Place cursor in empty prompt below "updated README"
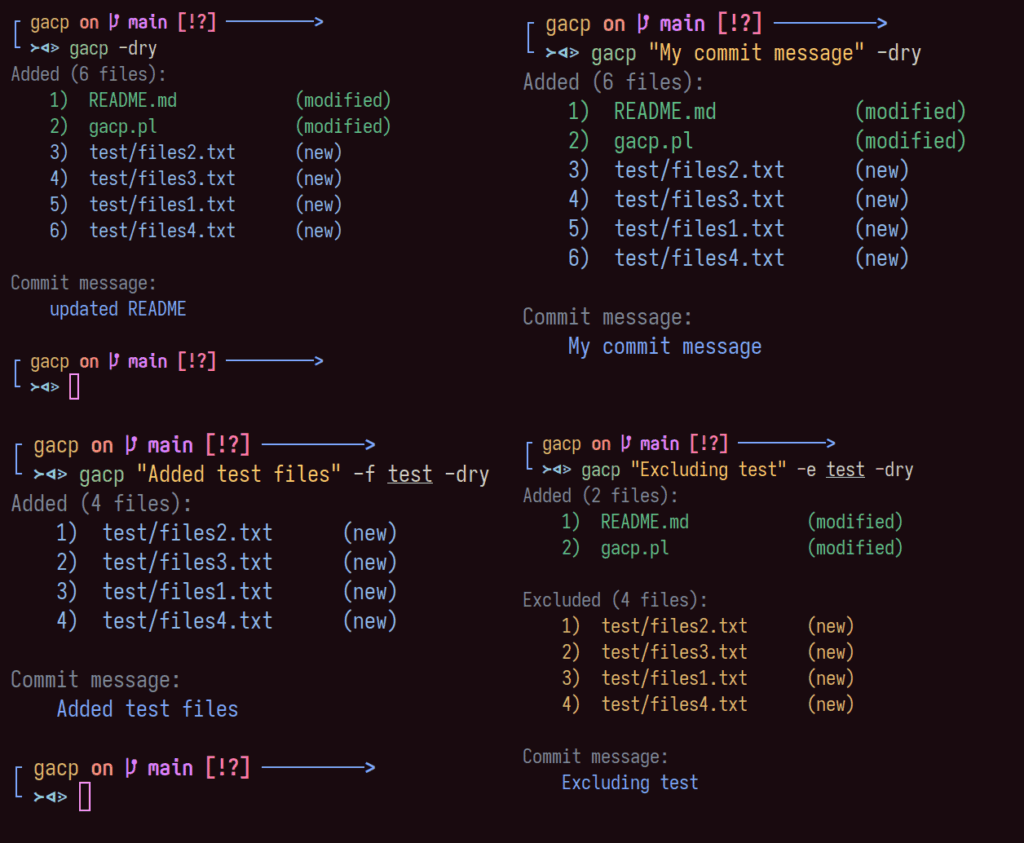 point(75,387)
